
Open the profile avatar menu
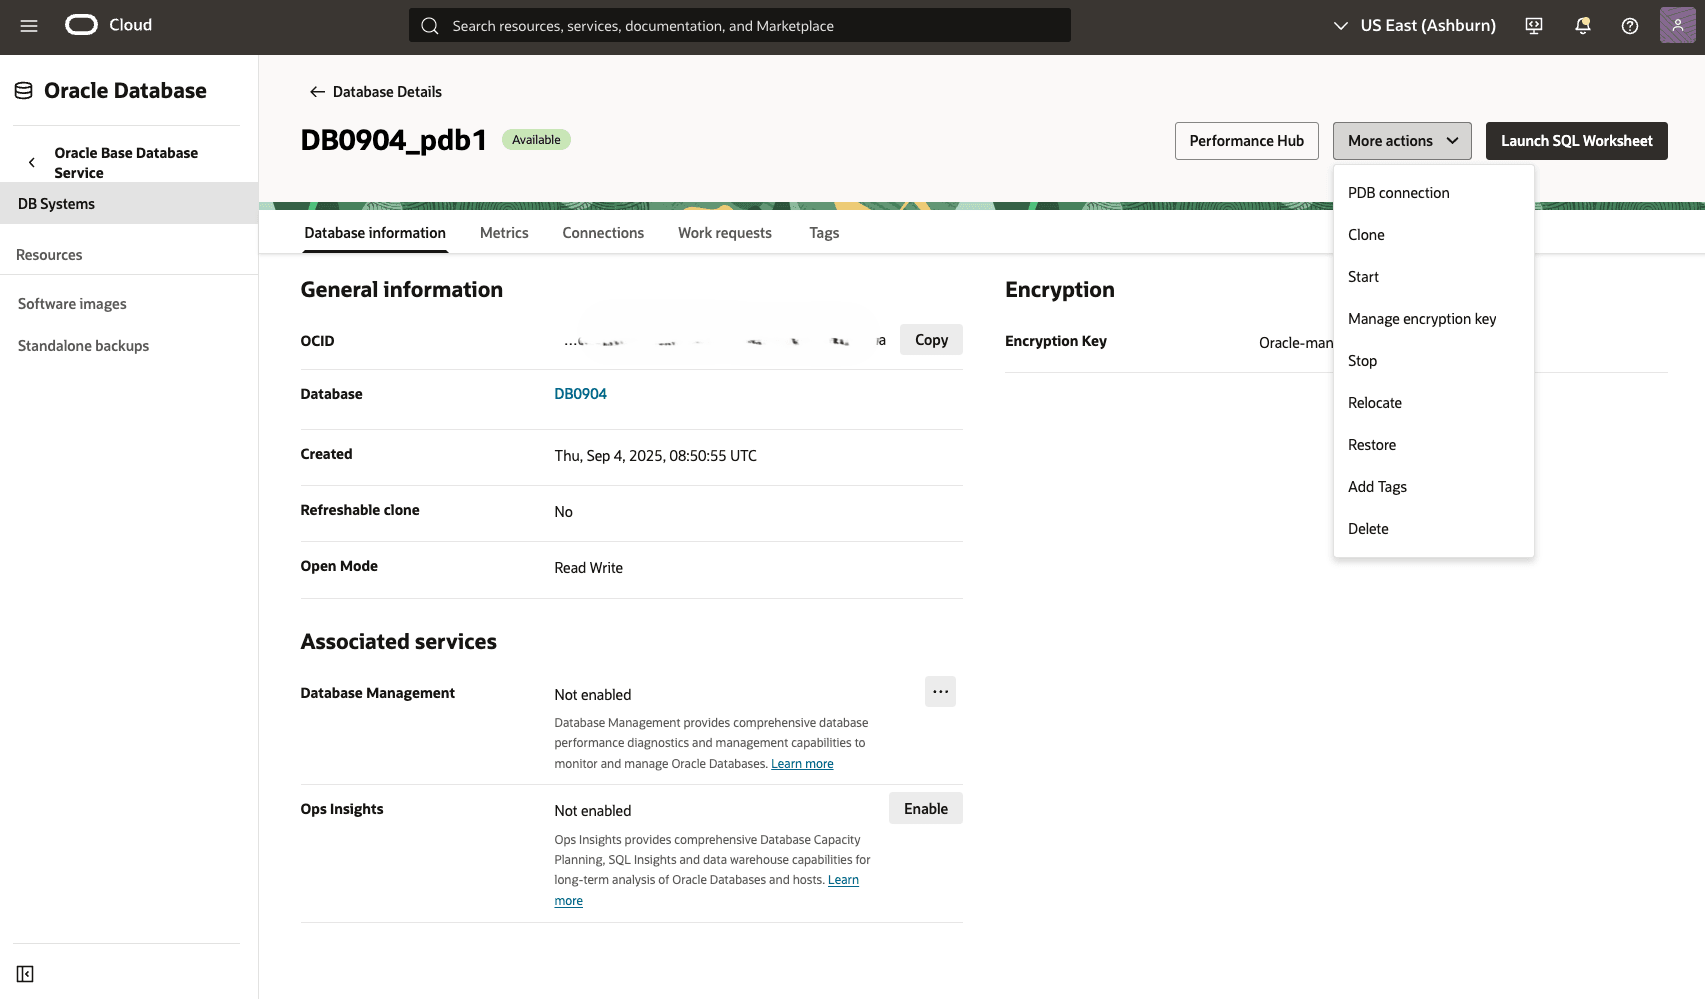[1678, 25]
